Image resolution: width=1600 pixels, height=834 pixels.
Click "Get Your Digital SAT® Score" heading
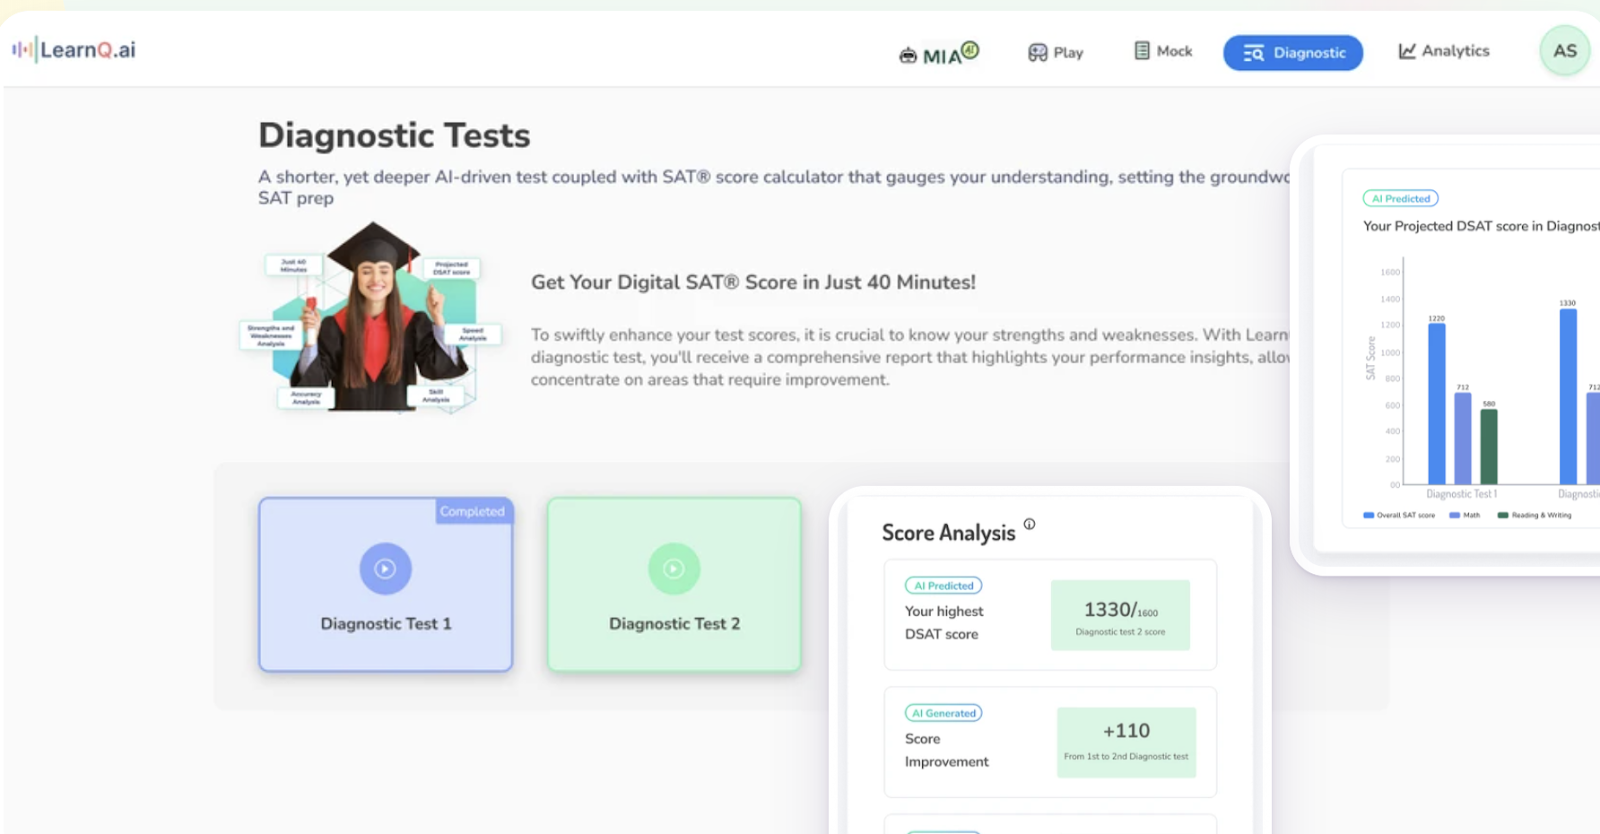coord(753,282)
